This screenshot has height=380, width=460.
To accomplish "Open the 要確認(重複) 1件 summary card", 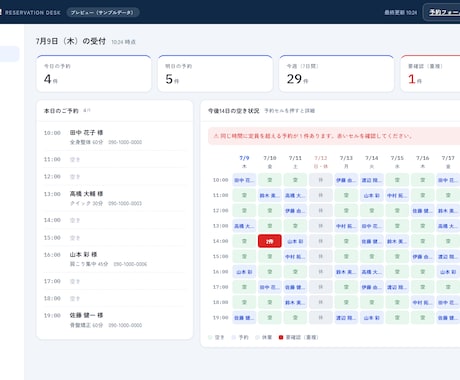I will click(x=430, y=73).
